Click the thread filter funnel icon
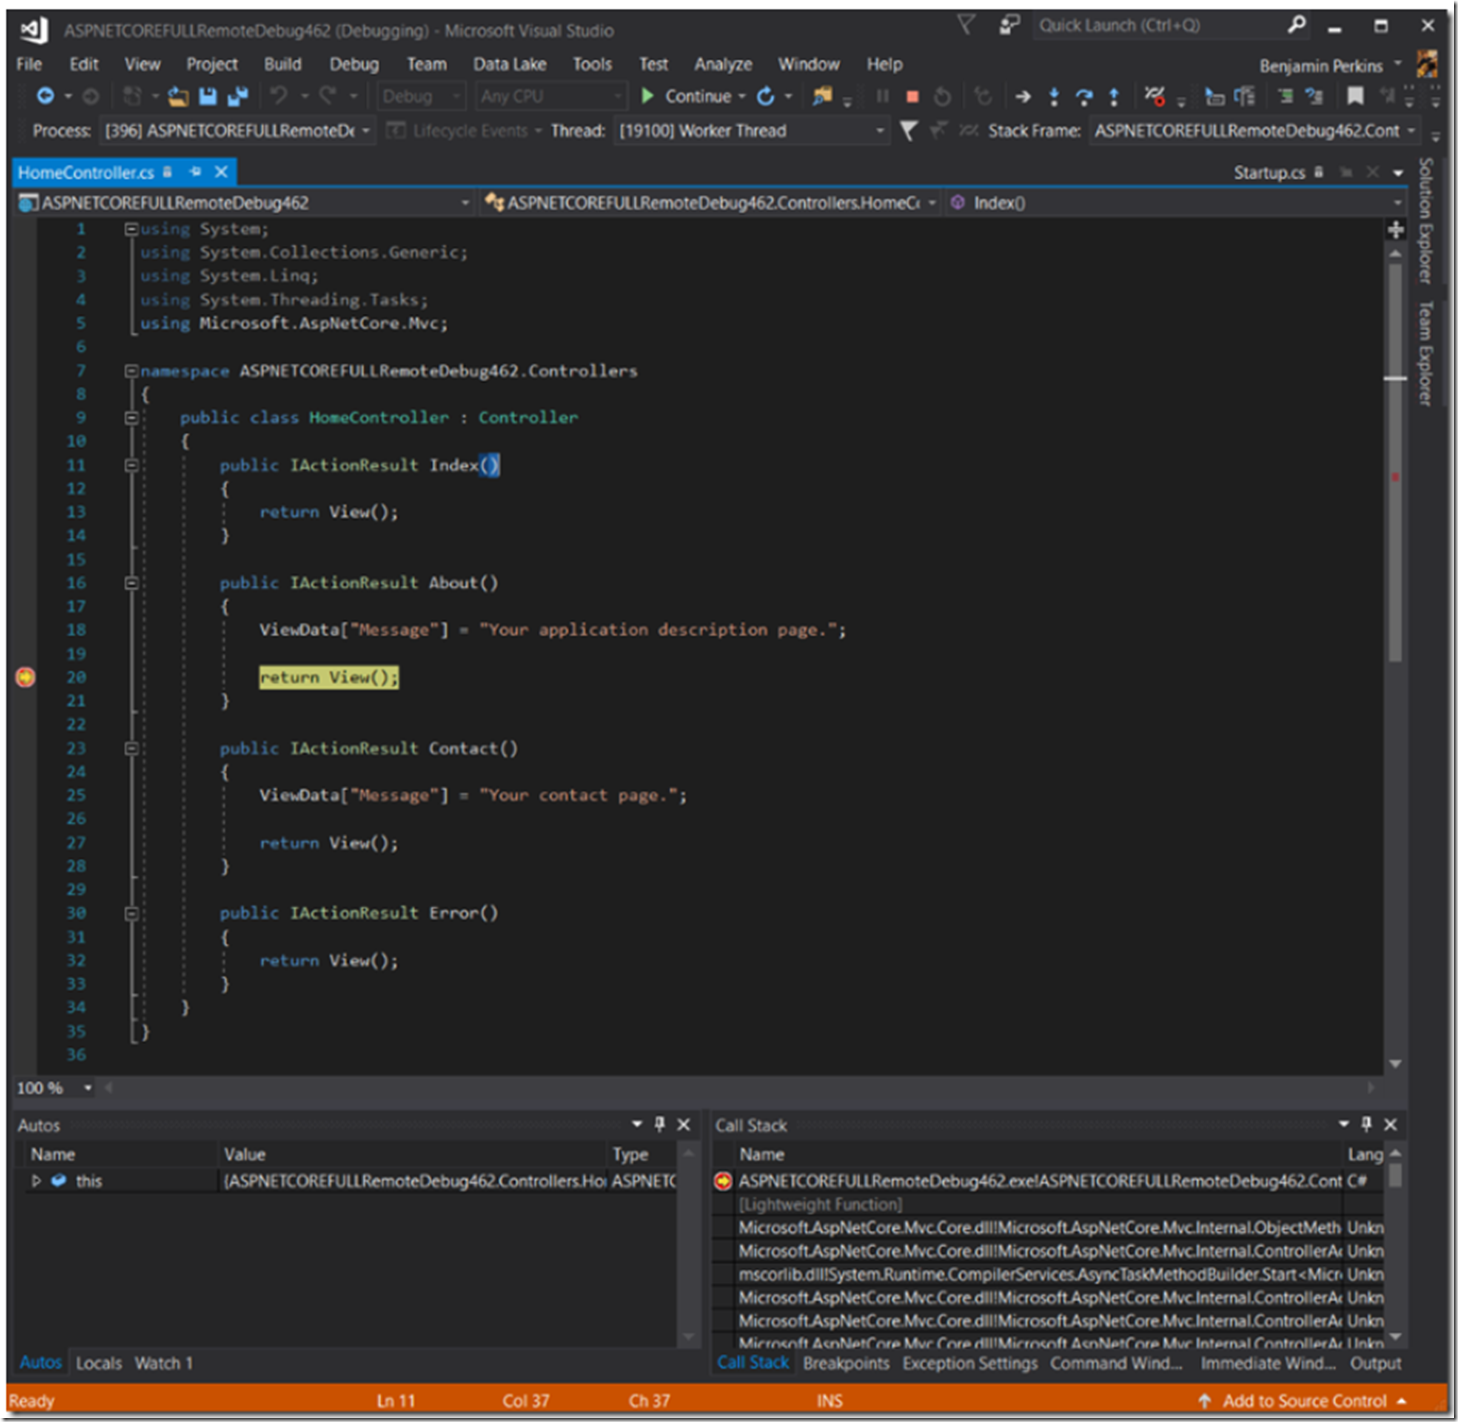 (908, 130)
